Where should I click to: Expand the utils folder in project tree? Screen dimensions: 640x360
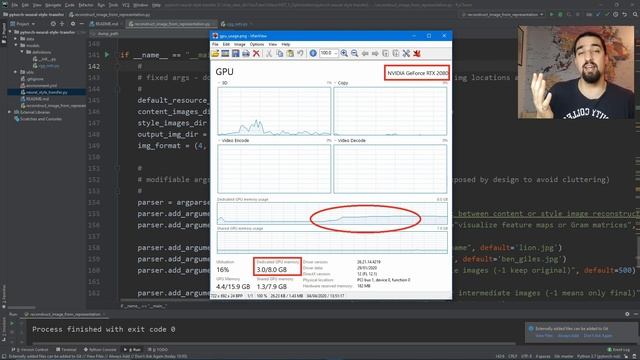pos(16,72)
